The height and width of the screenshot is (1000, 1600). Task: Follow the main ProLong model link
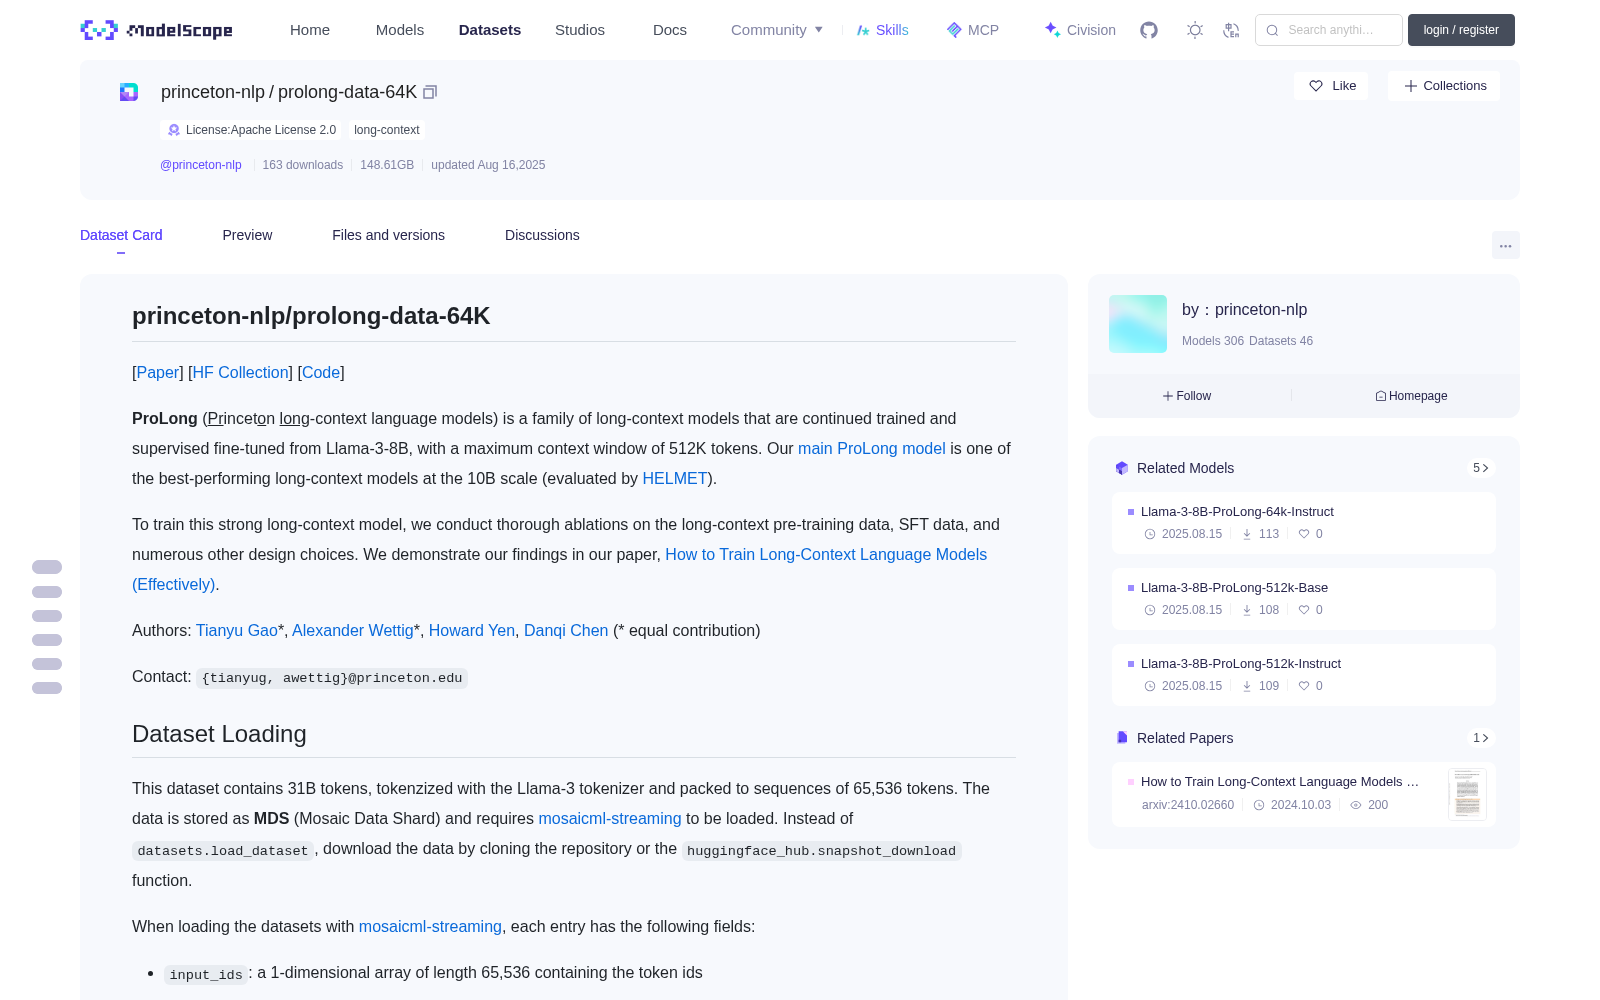click(872, 448)
